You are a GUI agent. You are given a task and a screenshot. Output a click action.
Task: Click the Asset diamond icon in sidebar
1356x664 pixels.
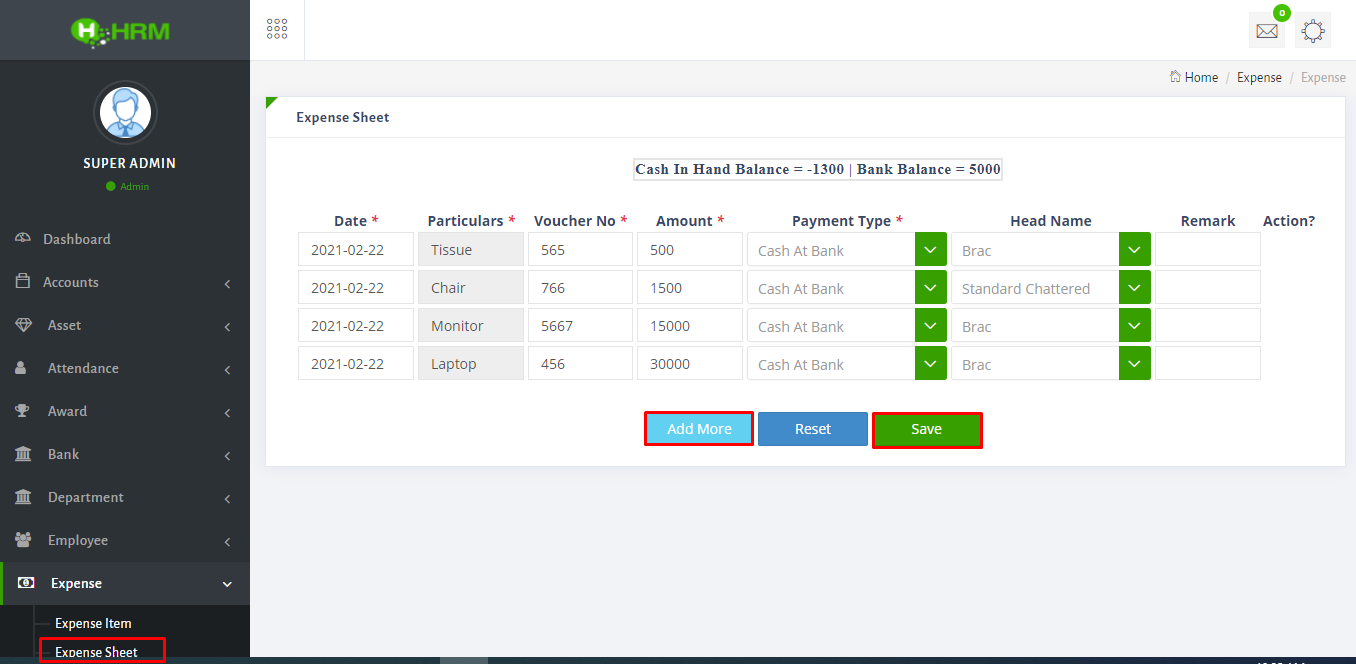[23, 325]
